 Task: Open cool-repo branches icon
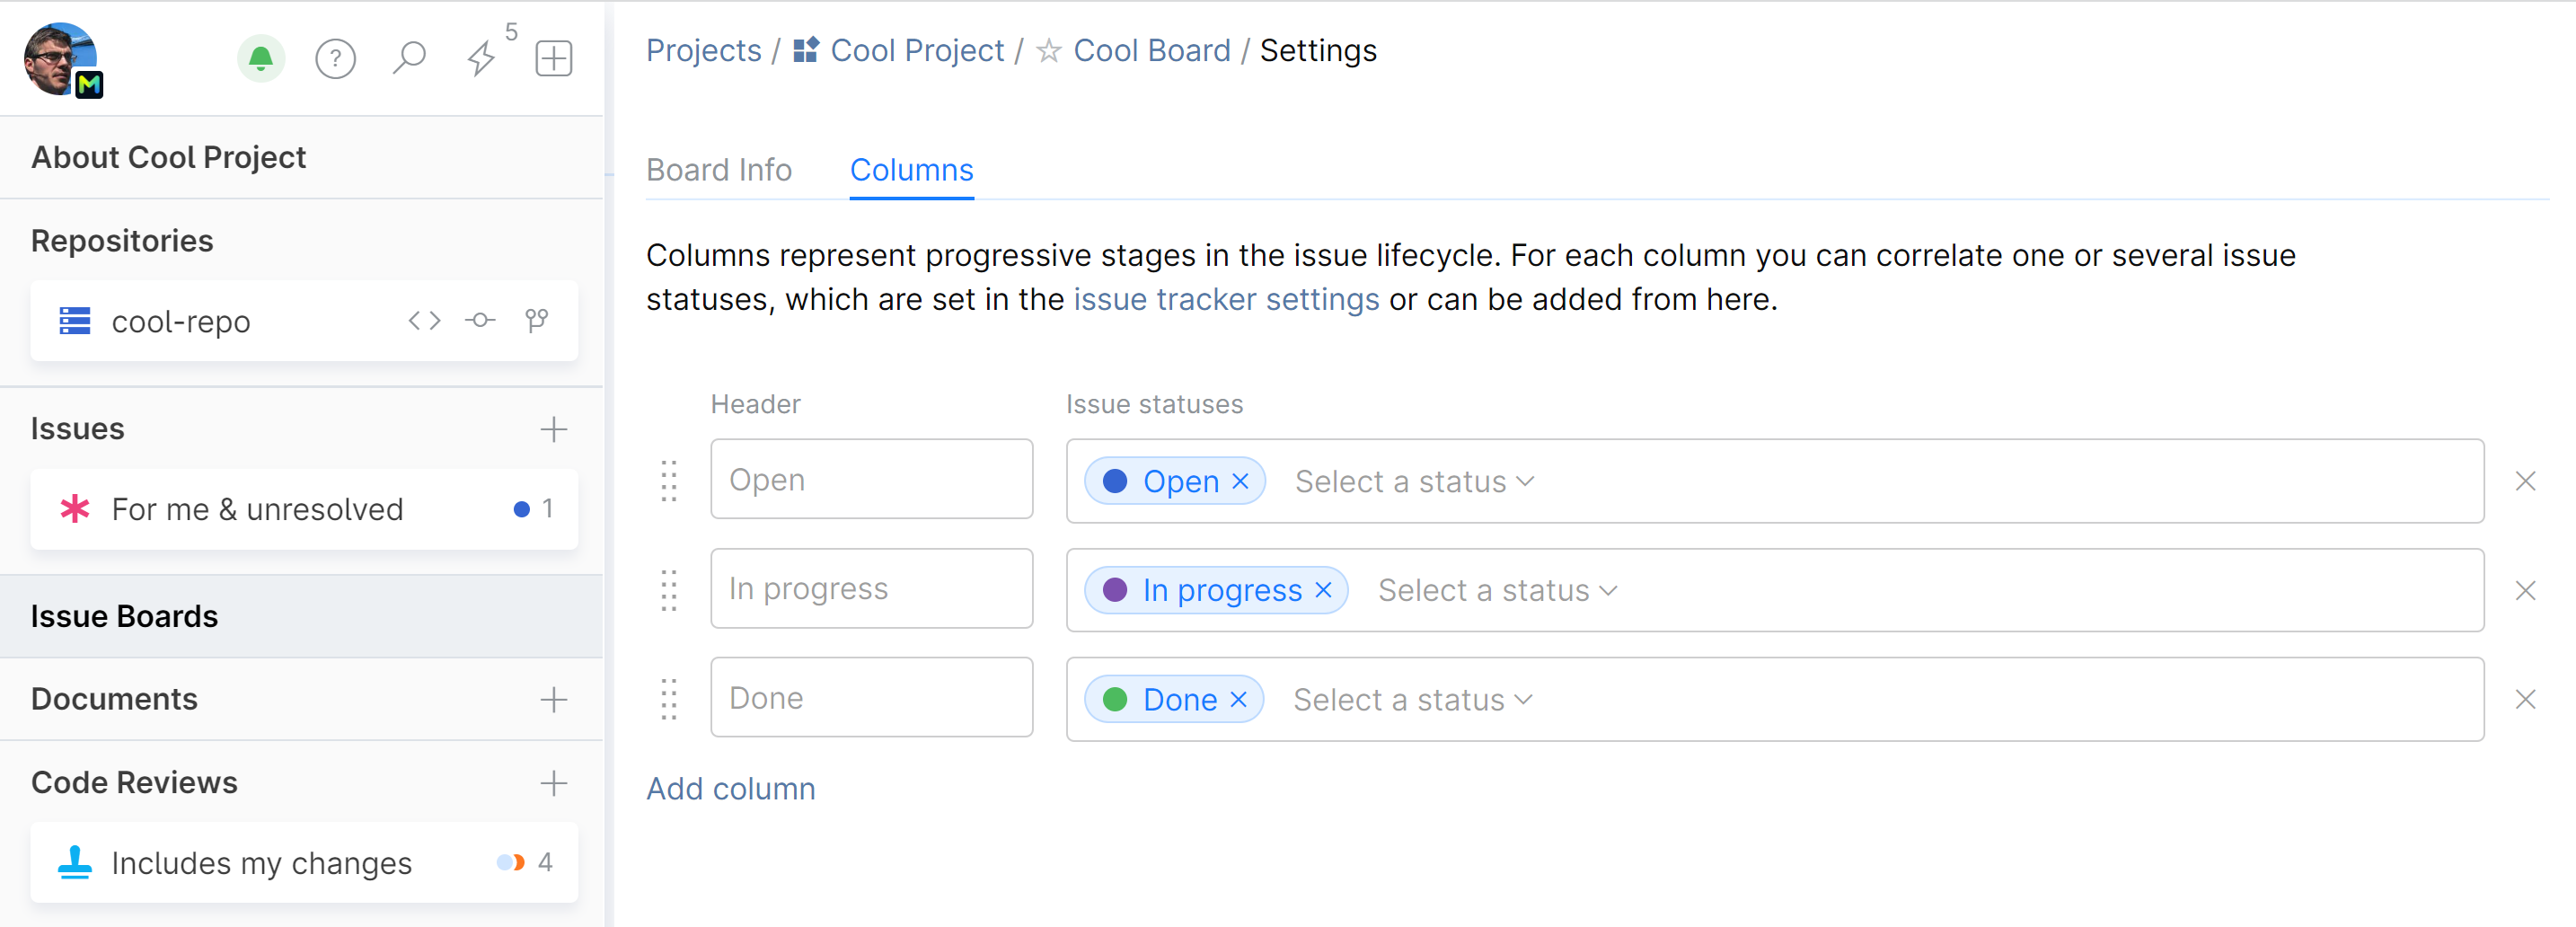pyautogui.click(x=537, y=321)
